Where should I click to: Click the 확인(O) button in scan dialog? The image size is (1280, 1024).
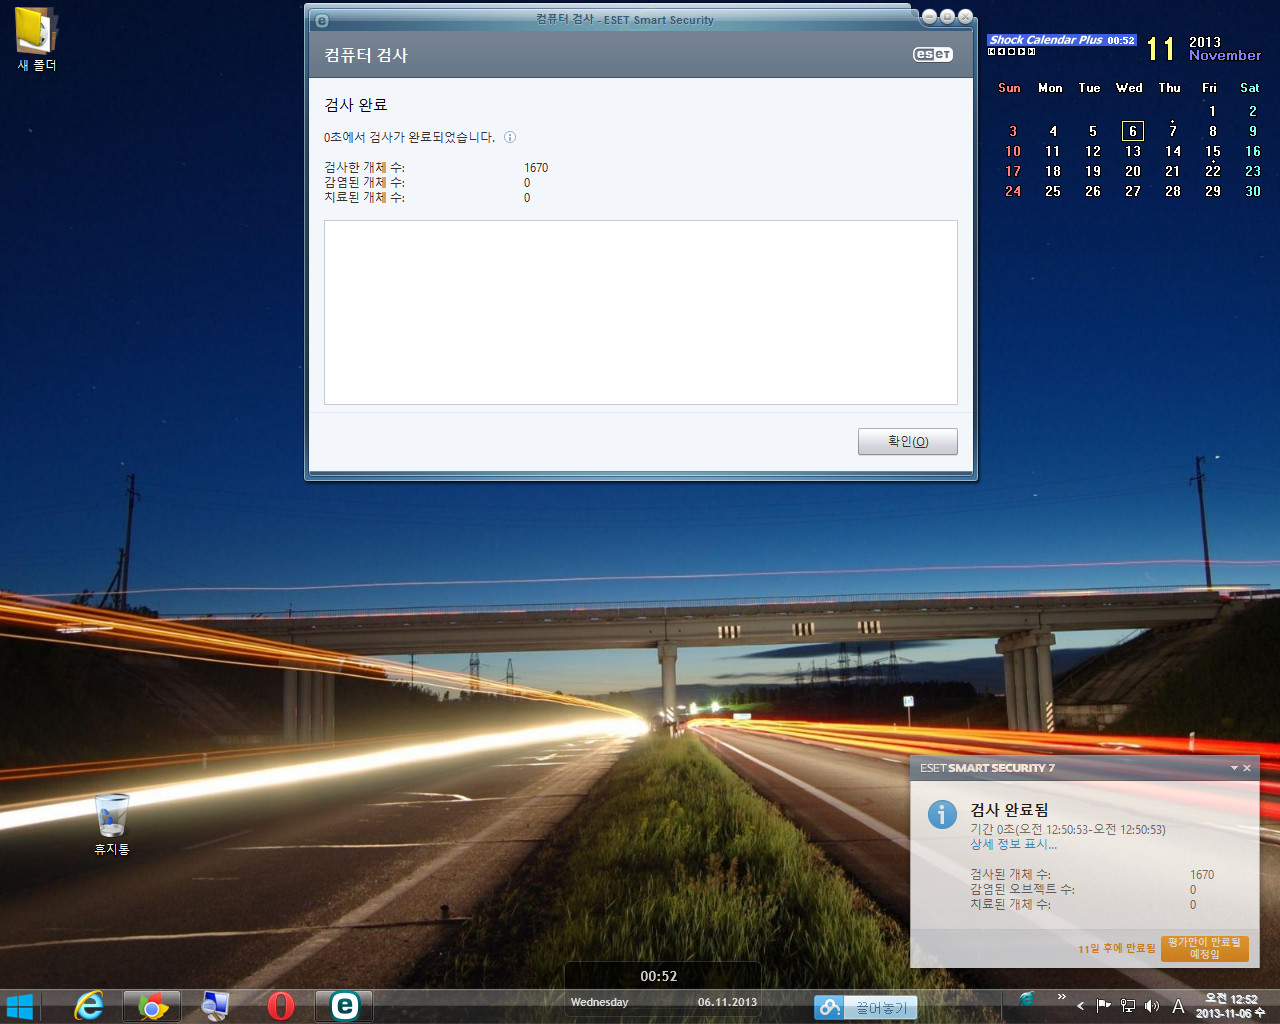coord(907,441)
